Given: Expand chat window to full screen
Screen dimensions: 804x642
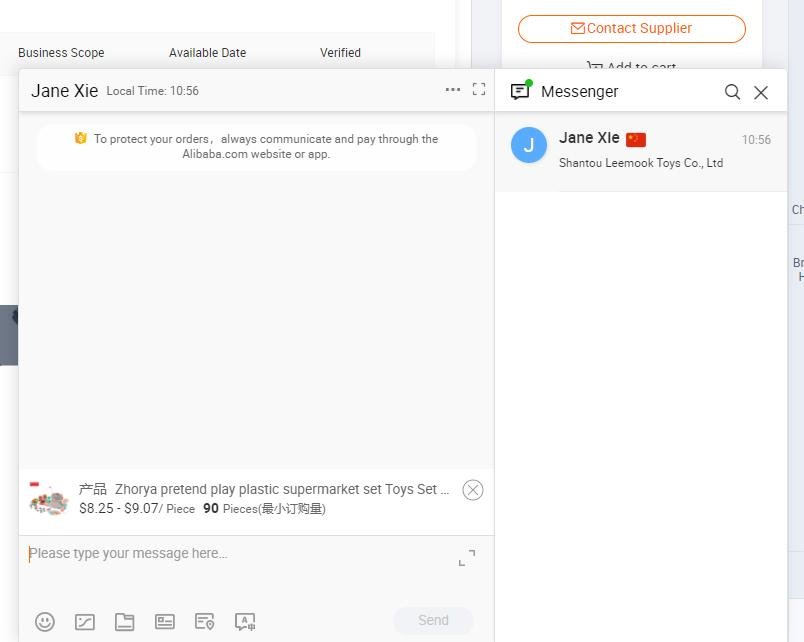Looking at the screenshot, I should (x=479, y=90).
